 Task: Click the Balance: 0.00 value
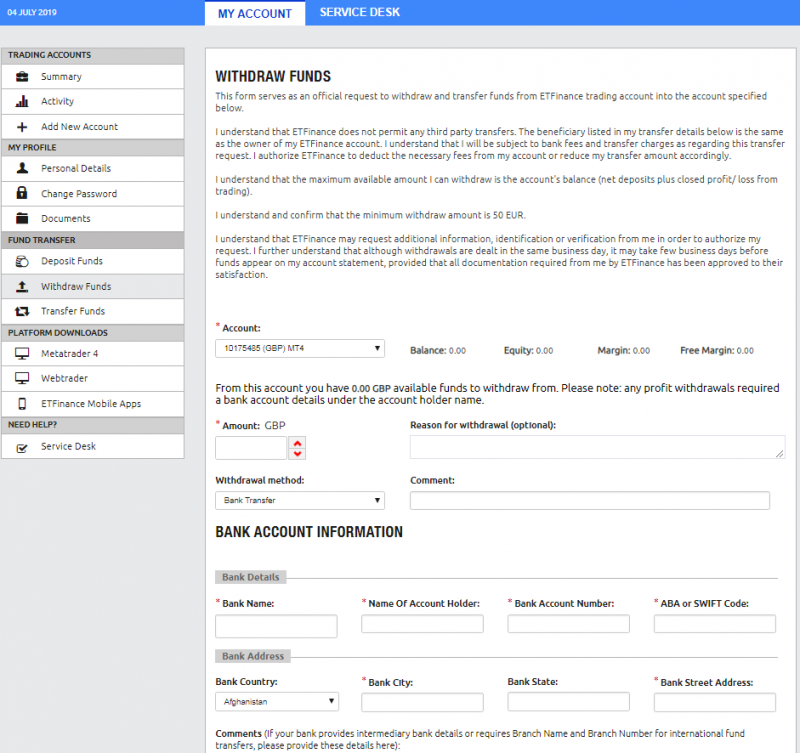click(438, 350)
